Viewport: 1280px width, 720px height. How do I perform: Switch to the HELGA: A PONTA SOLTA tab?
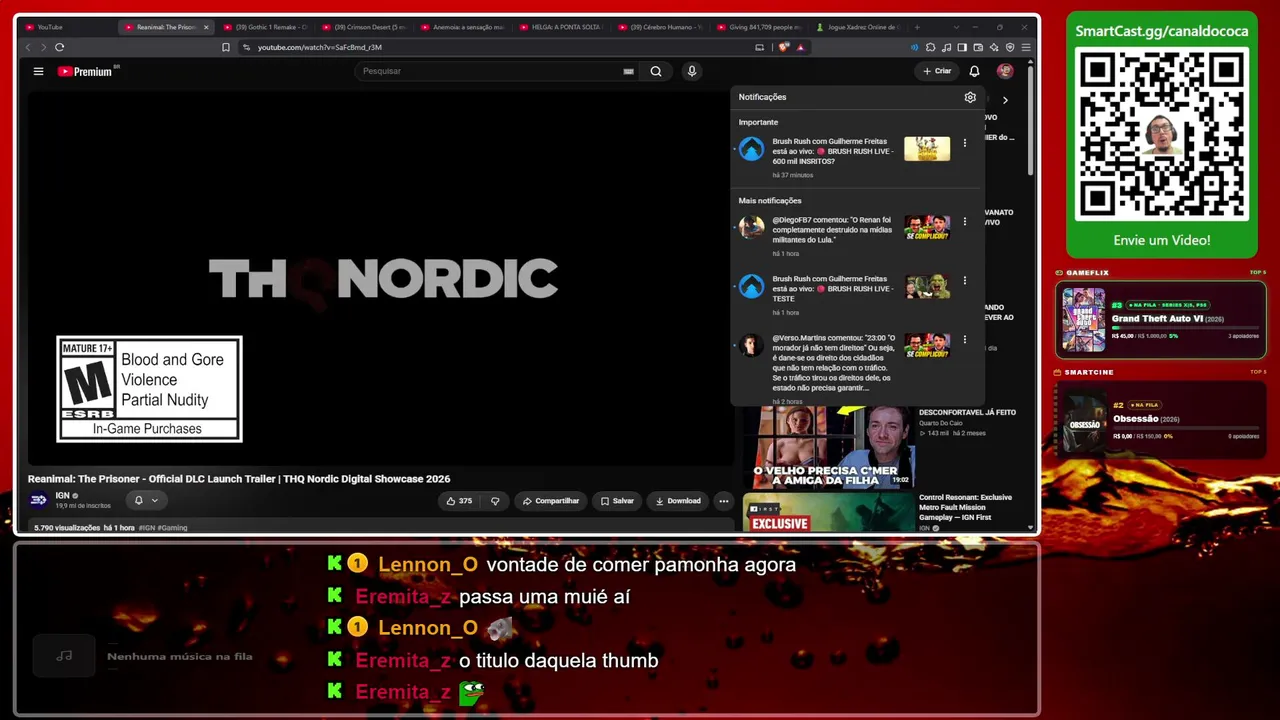[x=561, y=27]
